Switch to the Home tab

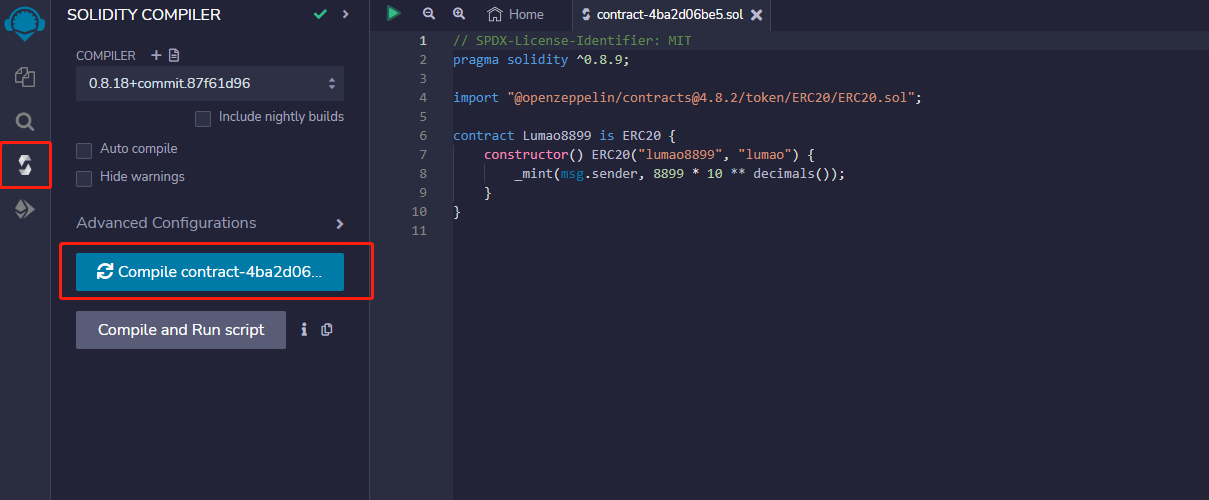[x=516, y=14]
